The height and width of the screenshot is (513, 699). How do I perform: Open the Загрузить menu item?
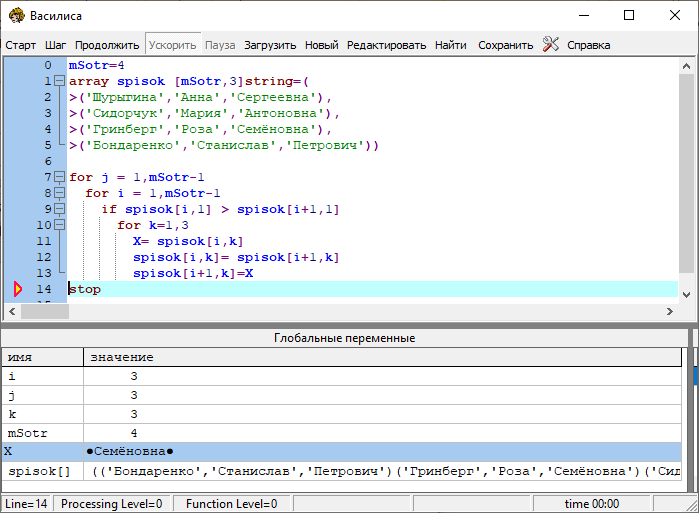(x=269, y=45)
